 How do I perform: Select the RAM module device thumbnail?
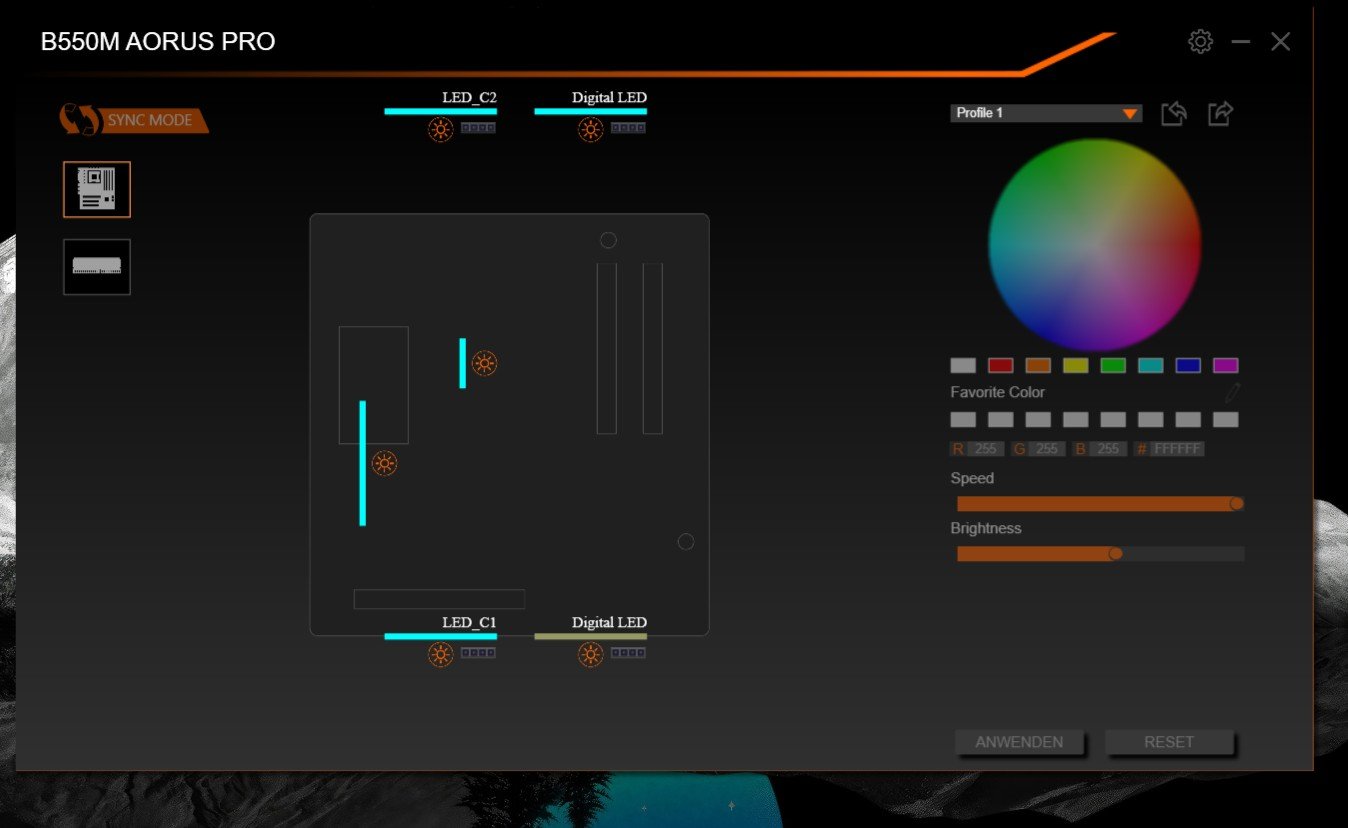point(97,266)
